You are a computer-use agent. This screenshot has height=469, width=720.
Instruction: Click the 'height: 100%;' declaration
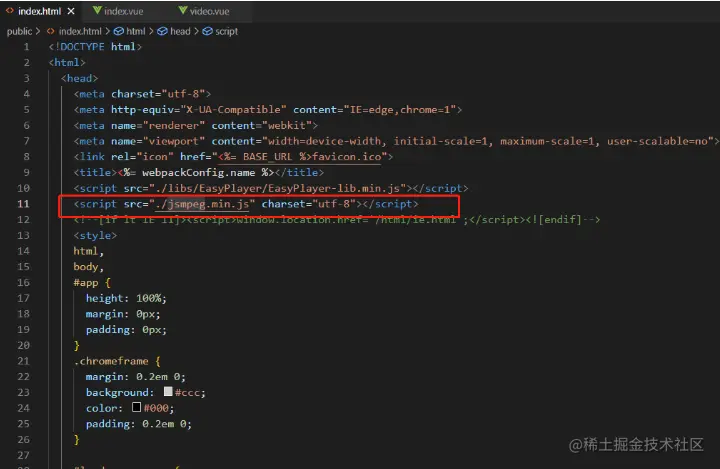coord(126,298)
